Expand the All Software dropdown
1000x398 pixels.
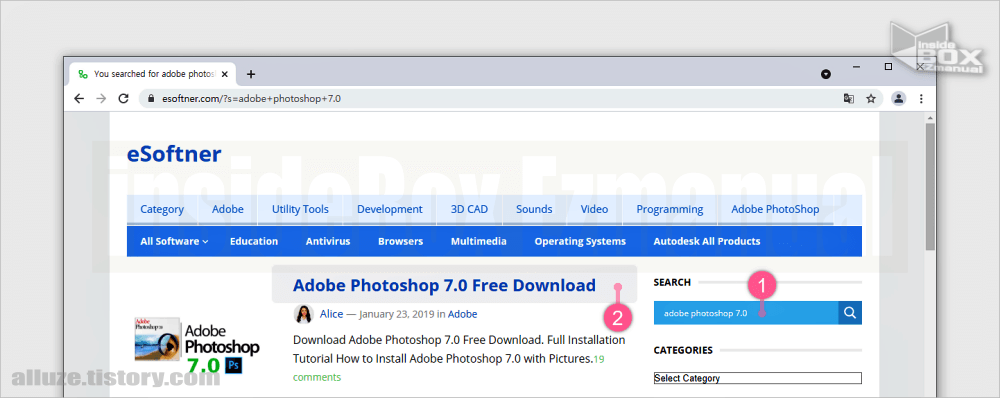coord(174,241)
